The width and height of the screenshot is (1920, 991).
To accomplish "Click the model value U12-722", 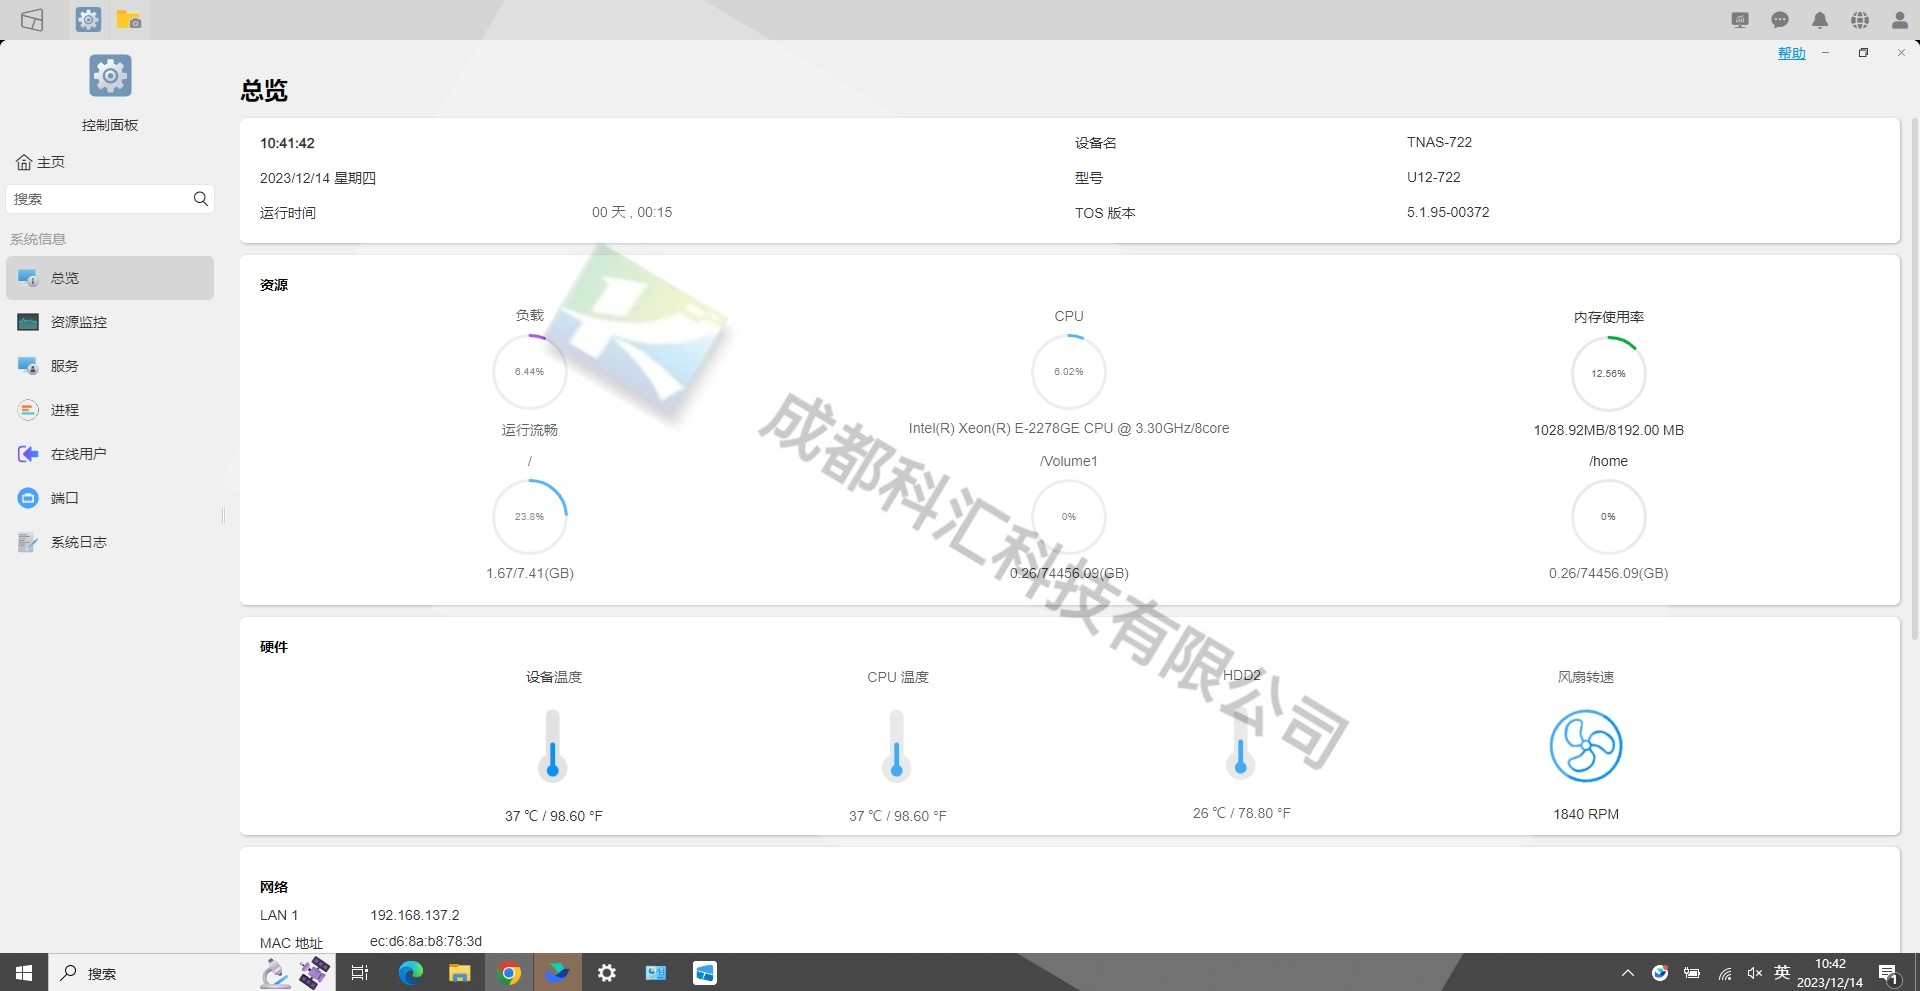I will pos(1434,177).
